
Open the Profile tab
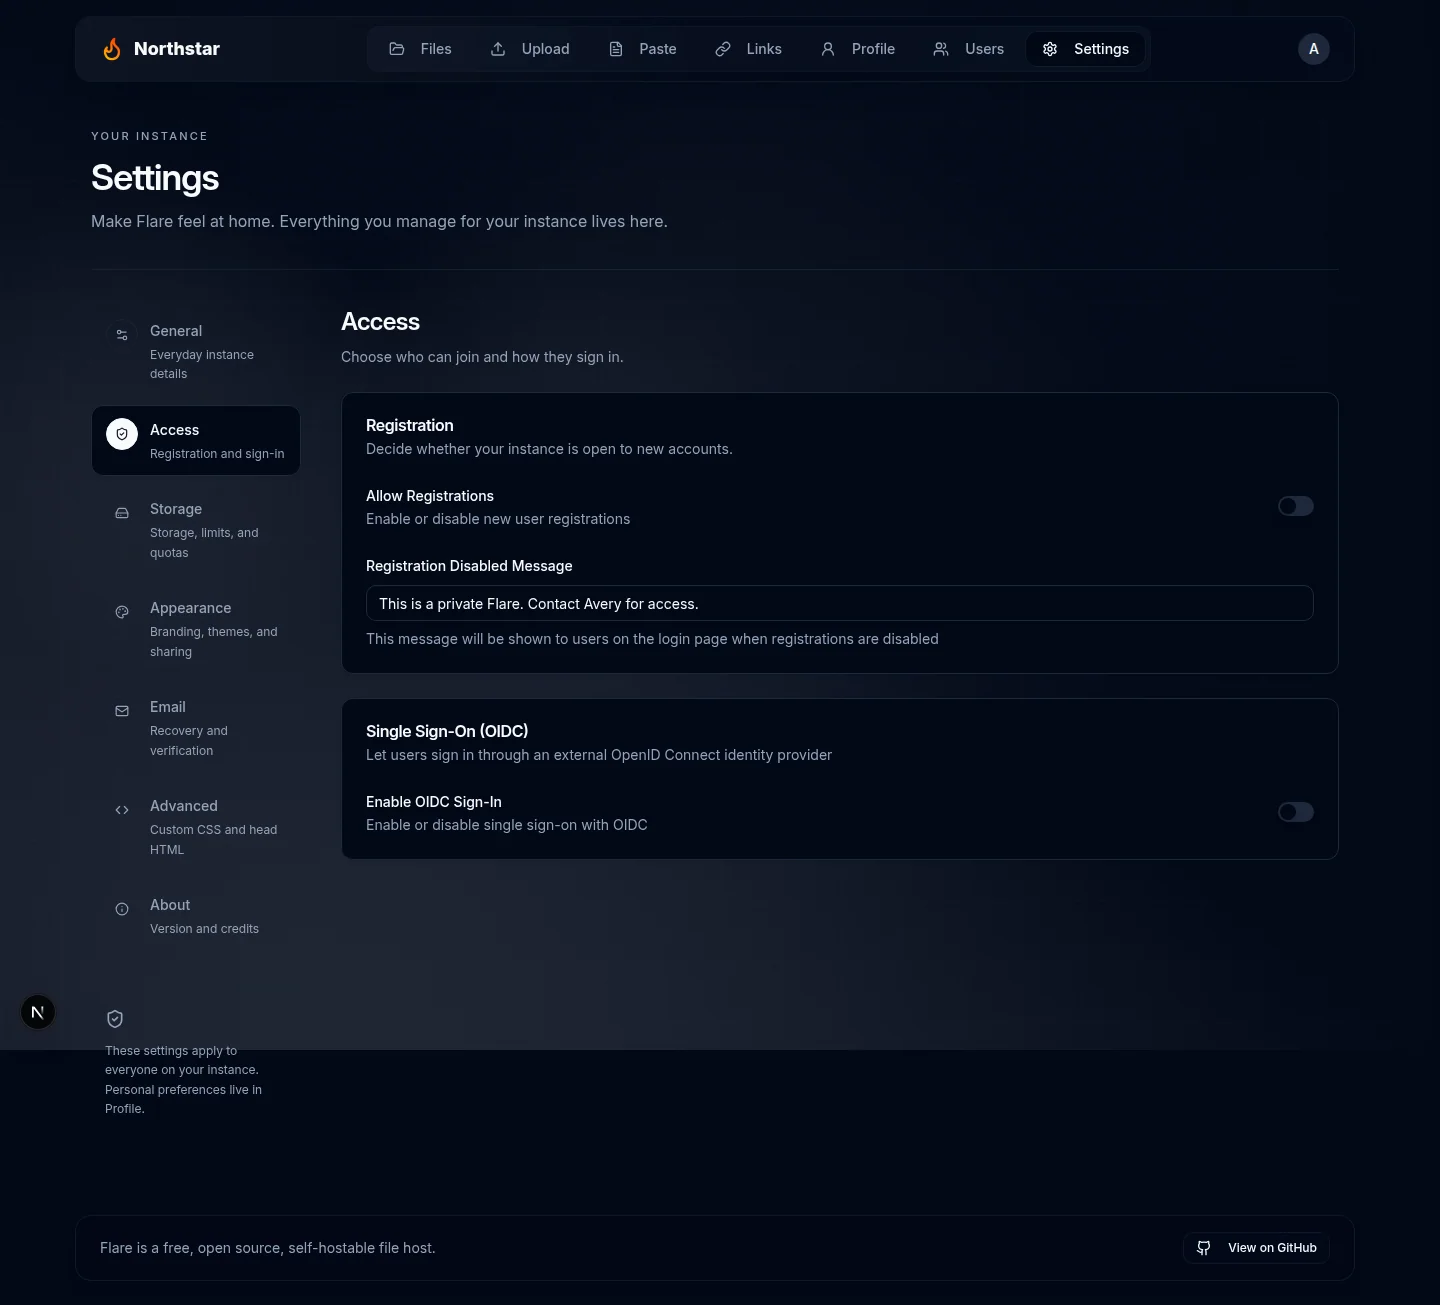[858, 49]
